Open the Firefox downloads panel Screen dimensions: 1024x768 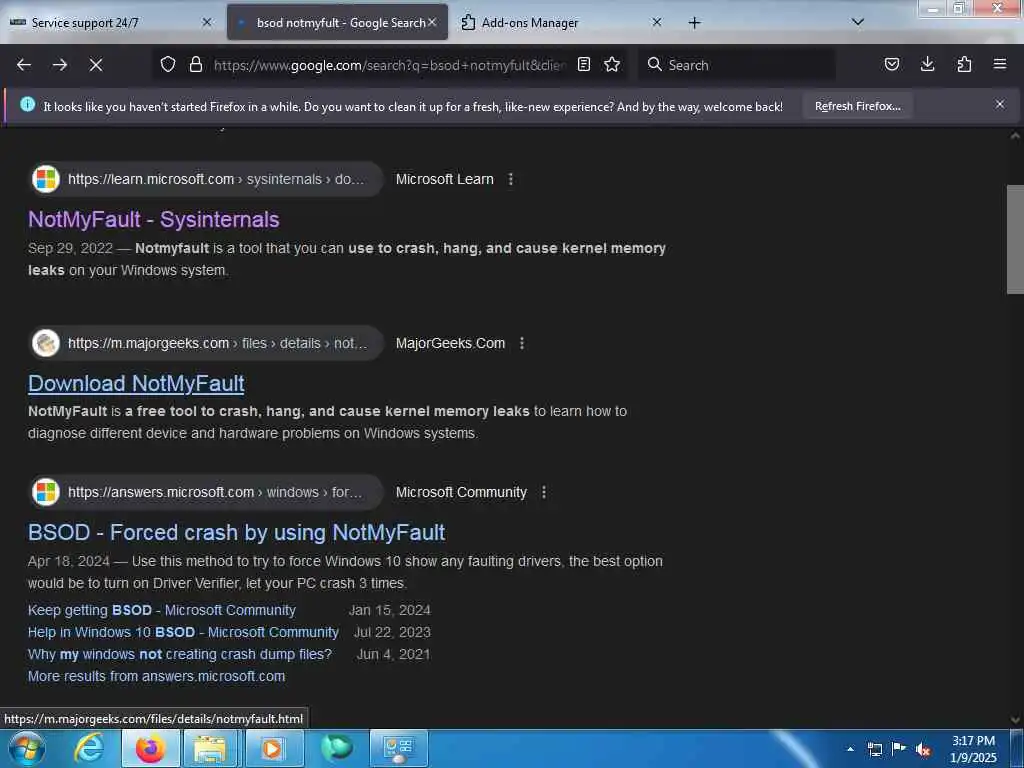coord(927,64)
